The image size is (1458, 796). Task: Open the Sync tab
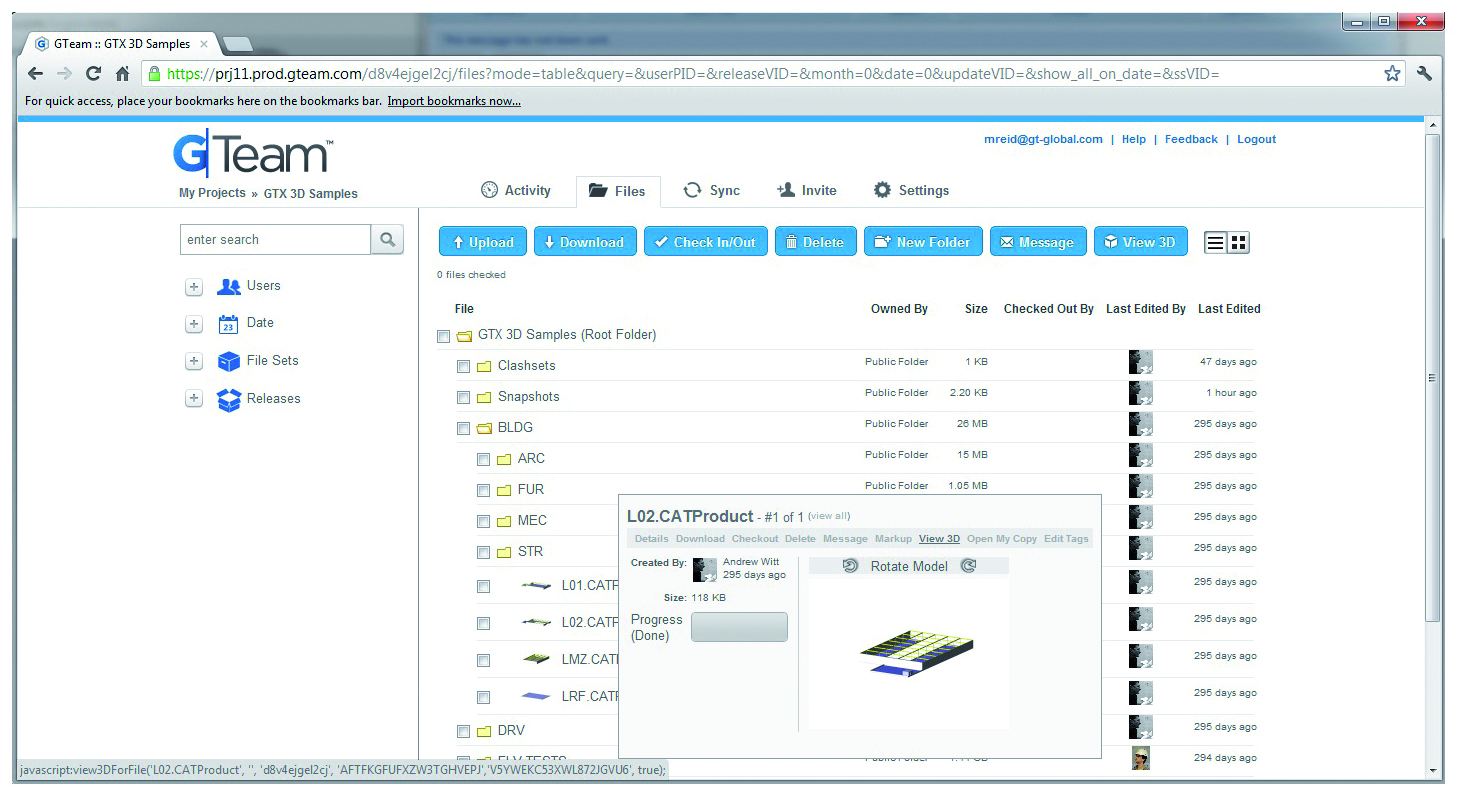pyautogui.click(x=712, y=191)
